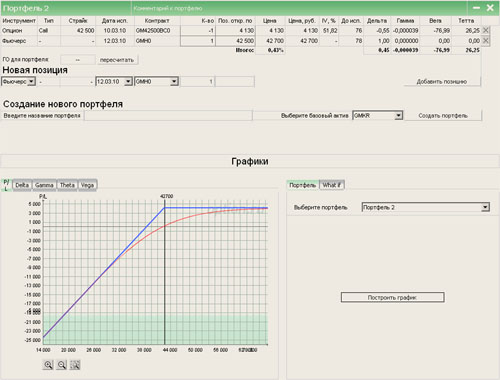
Task: Click the Инструмент column header
Action: tap(19, 21)
